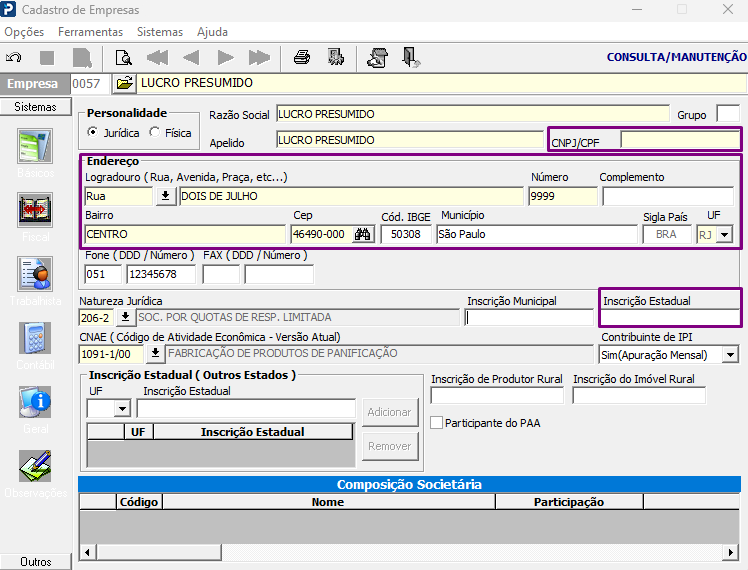Open the Contábil calculator icon

35,338
